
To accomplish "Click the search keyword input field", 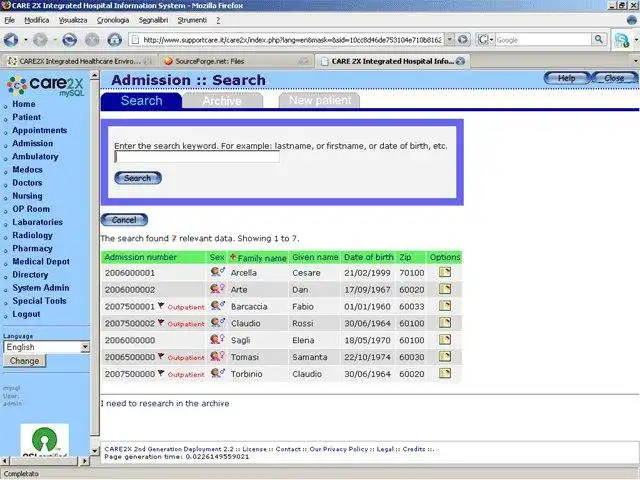I will coord(197,157).
